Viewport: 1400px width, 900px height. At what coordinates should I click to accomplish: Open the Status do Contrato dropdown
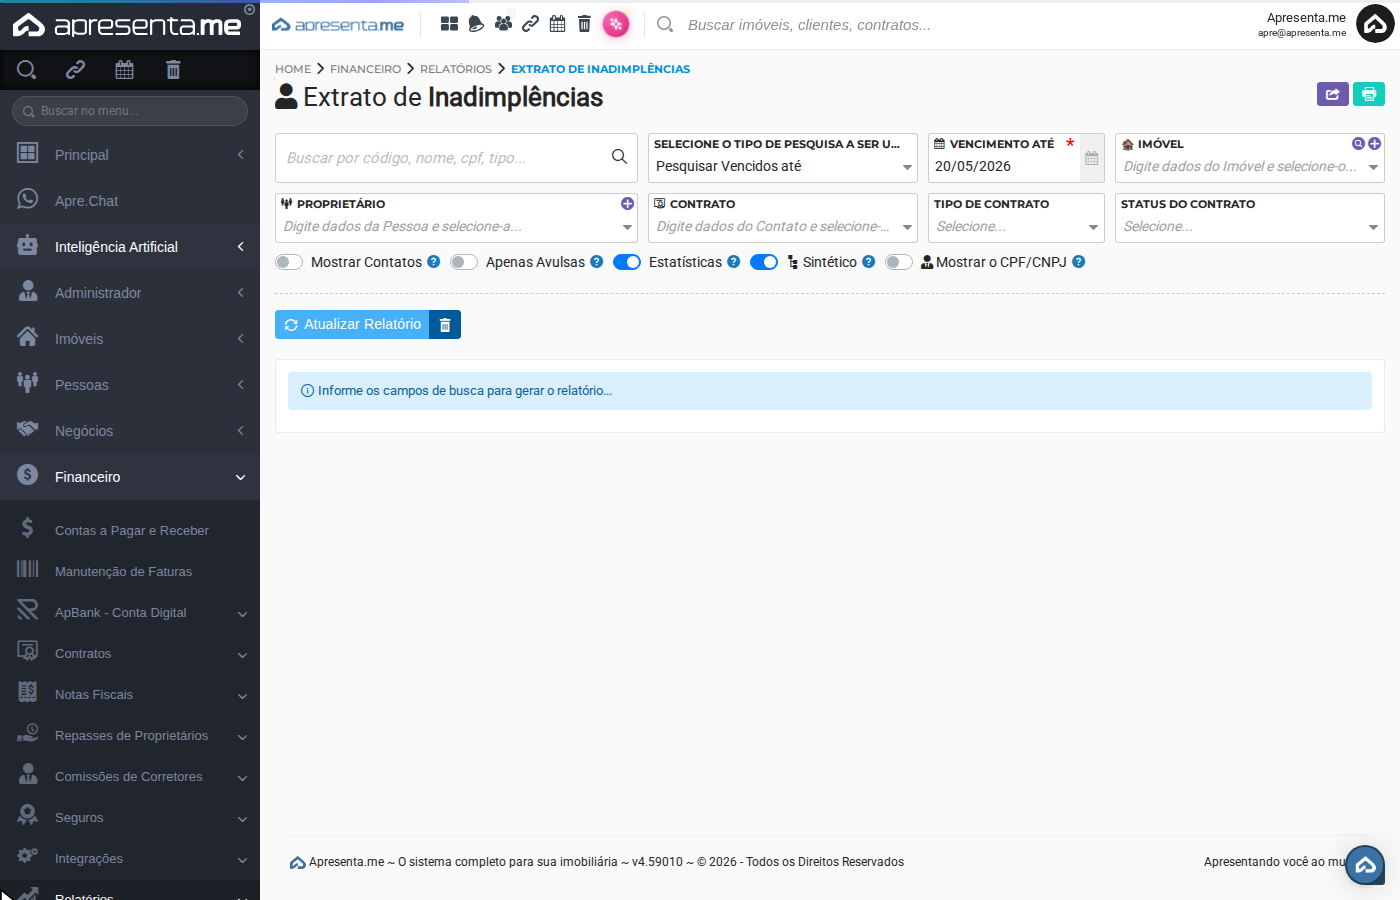pyautogui.click(x=1249, y=226)
